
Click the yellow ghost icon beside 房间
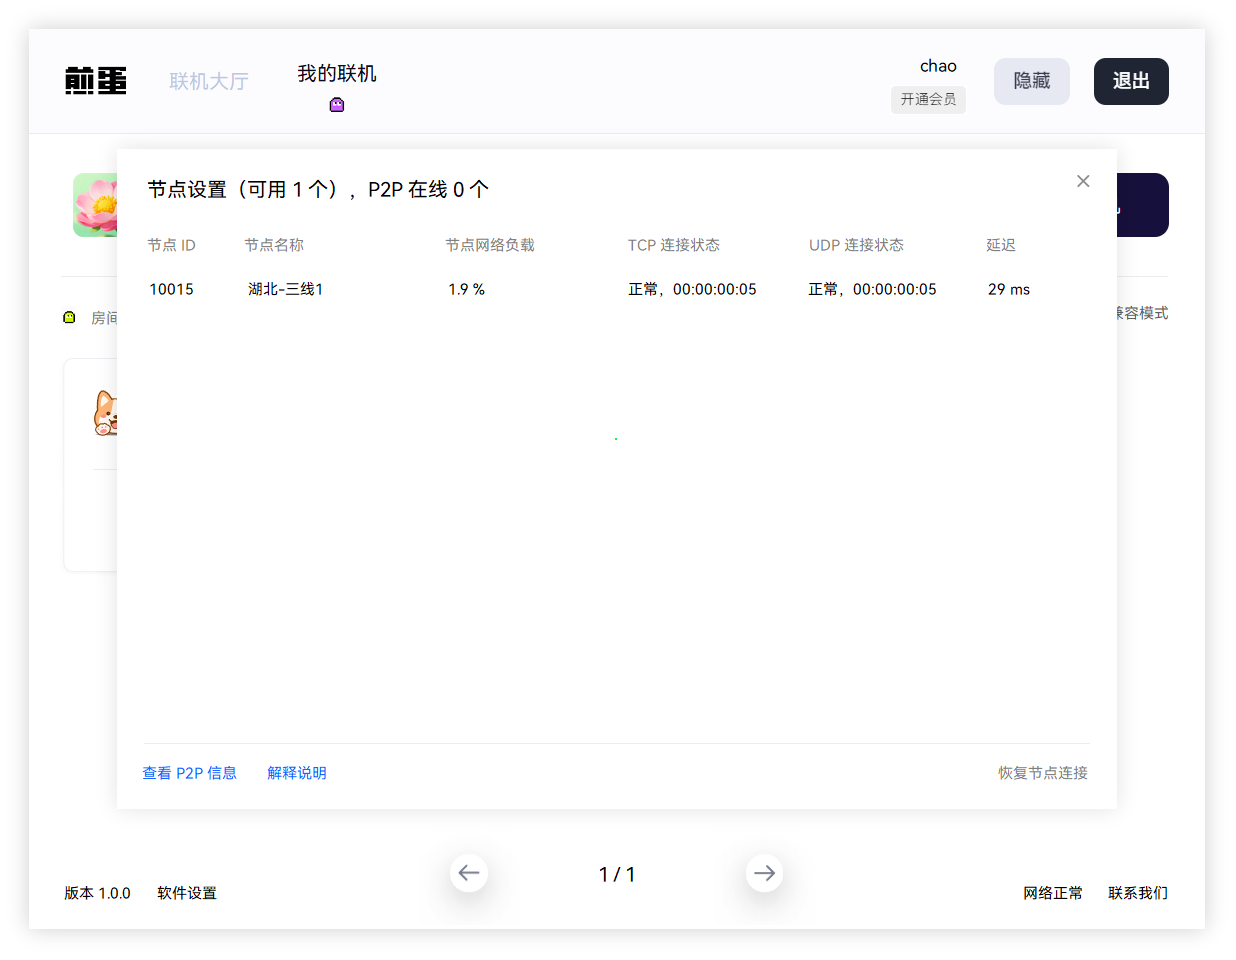pos(69,316)
